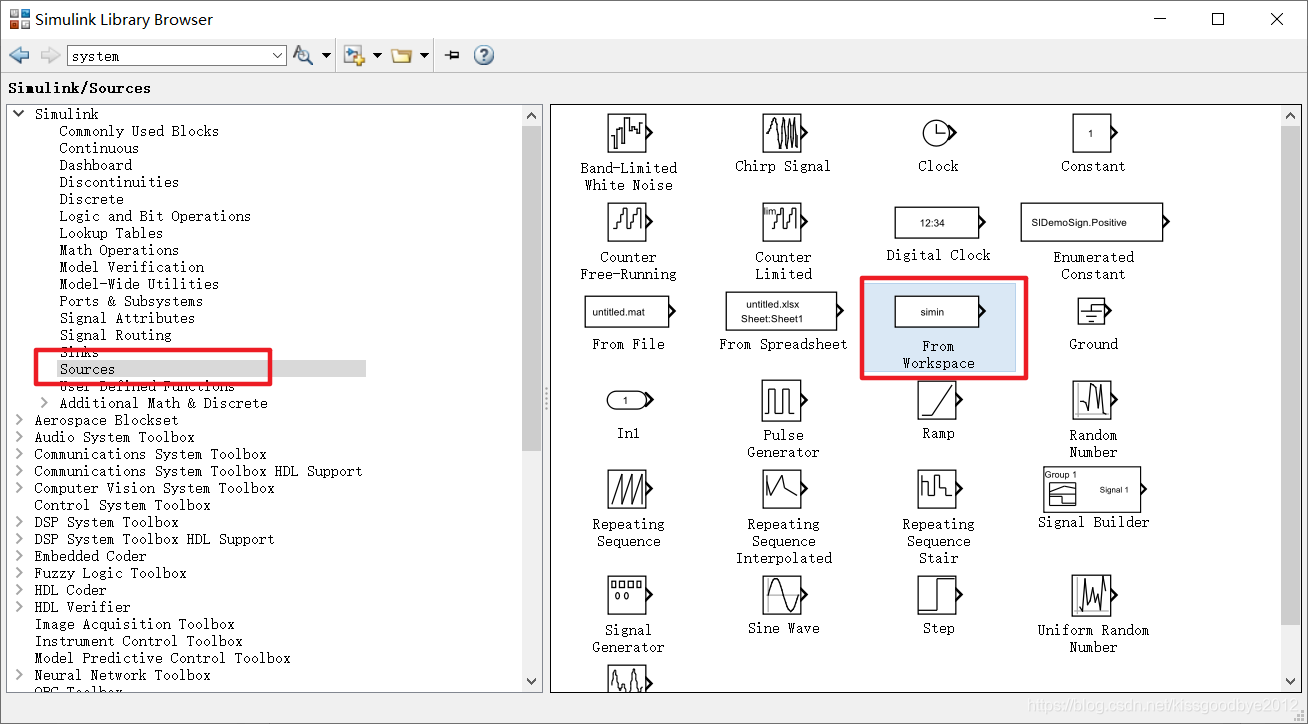The image size is (1308, 724).
Task: Select the Sine Wave block
Action: click(x=783, y=595)
